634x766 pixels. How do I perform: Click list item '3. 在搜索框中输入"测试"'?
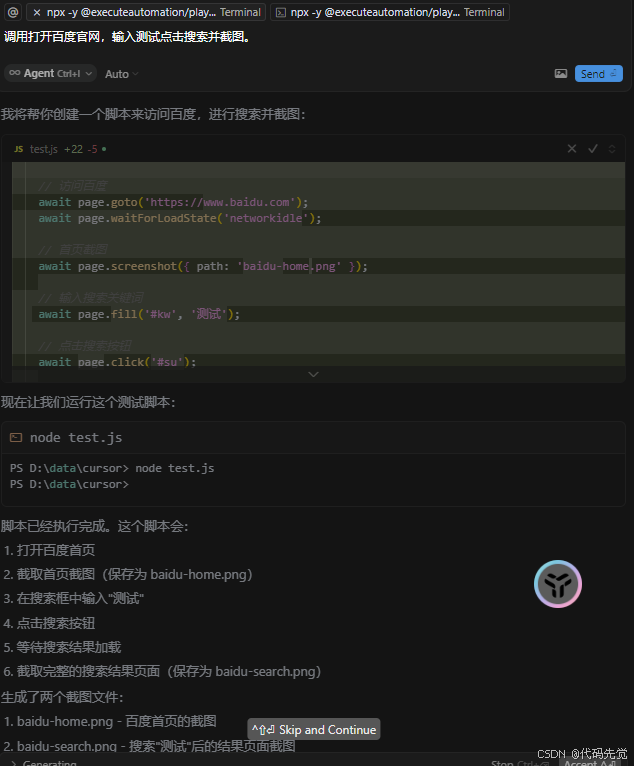pyautogui.click(x=73, y=598)
